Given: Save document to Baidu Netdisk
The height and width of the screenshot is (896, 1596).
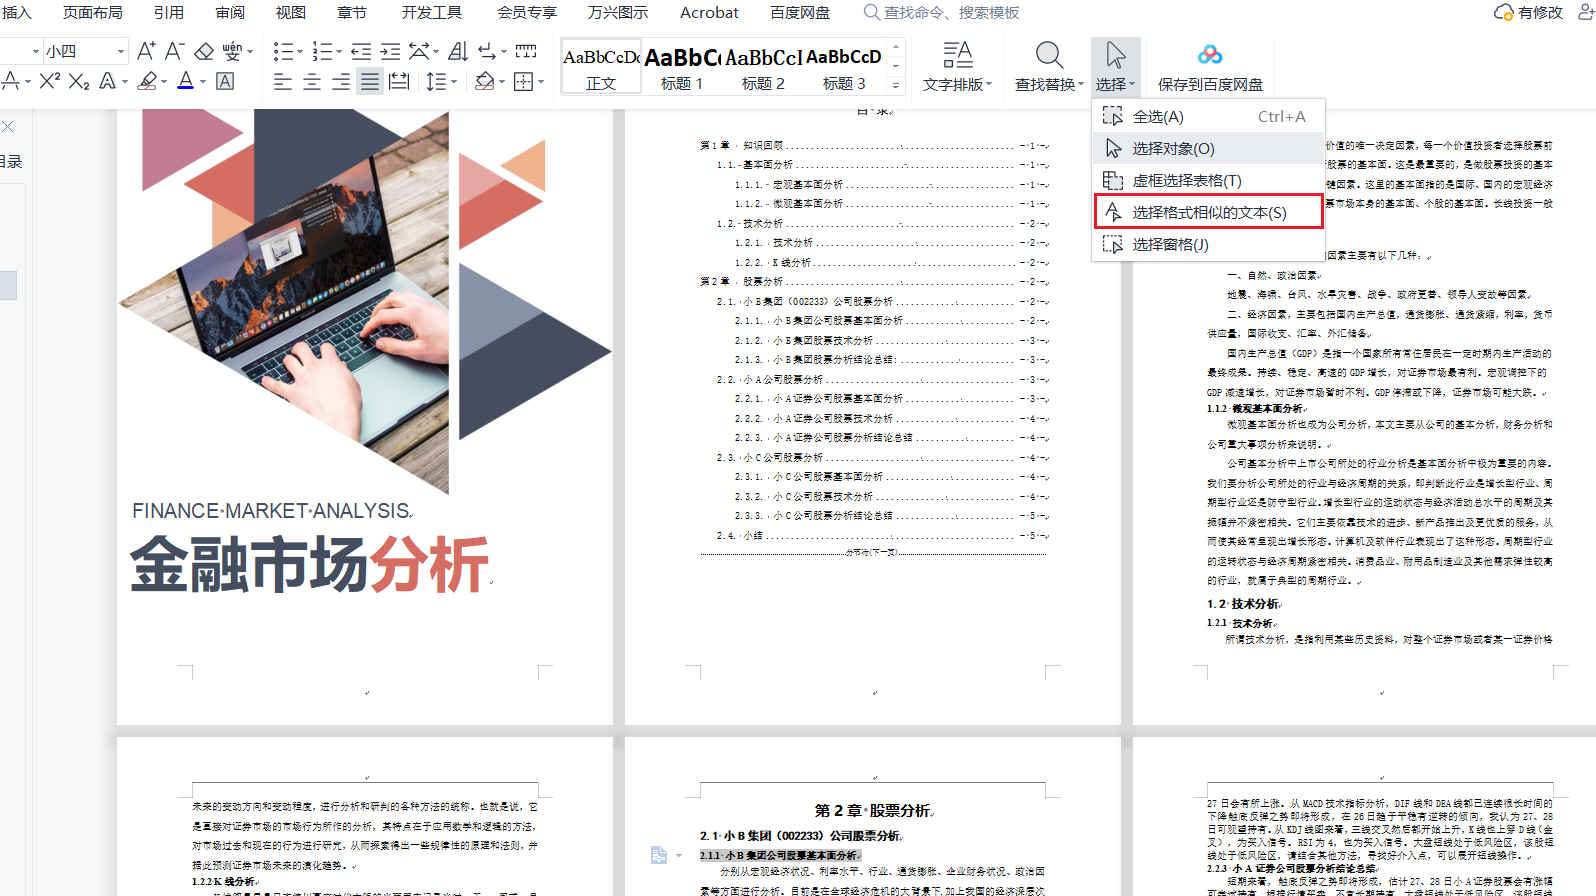Looking at the screenshot, I should pos(1209,67).
